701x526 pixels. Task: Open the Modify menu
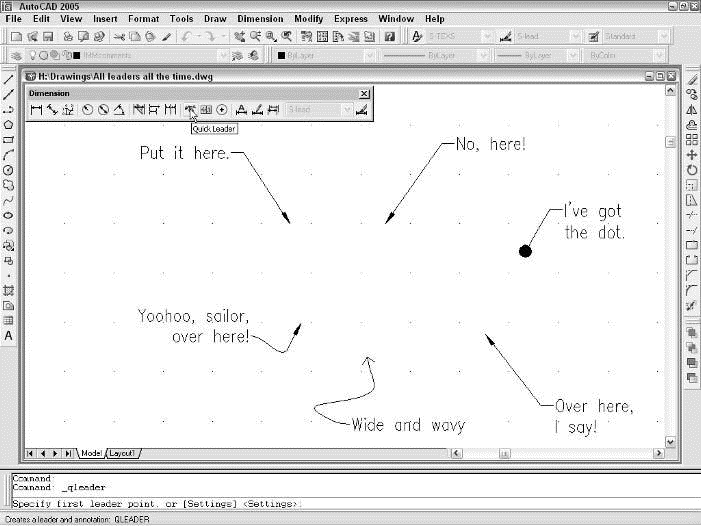click(308, 19)
